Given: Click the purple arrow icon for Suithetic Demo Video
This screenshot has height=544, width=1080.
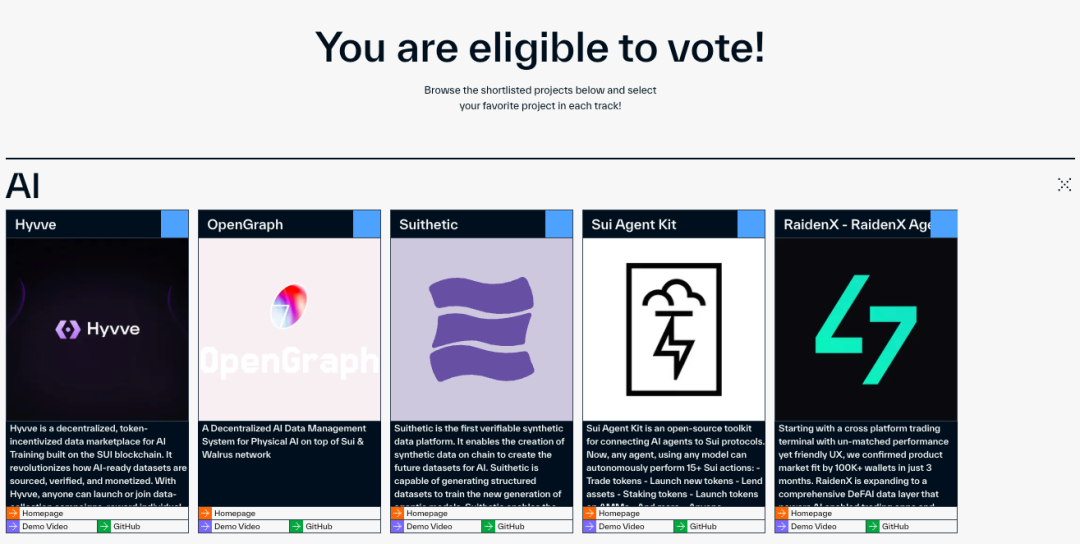Looking at the screenshot, I should (396, 526).
